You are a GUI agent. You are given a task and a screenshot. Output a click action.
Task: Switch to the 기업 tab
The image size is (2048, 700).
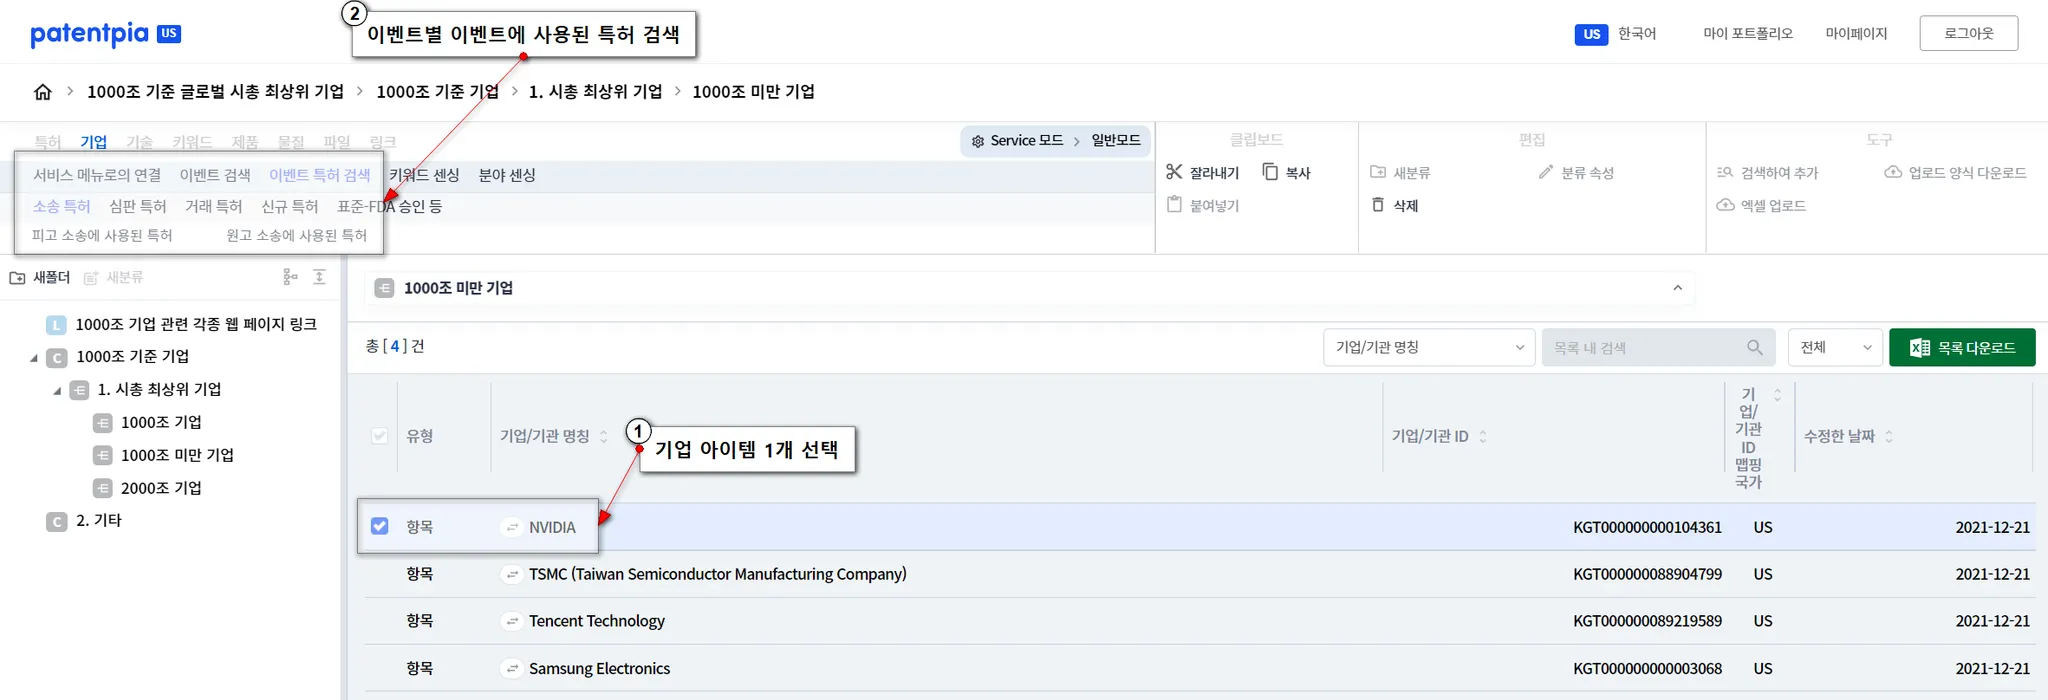coord(94,142)
